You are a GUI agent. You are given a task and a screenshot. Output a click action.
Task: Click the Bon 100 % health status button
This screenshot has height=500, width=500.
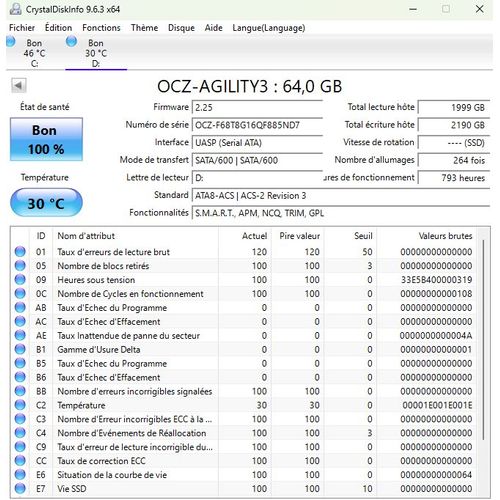(46, 139)
